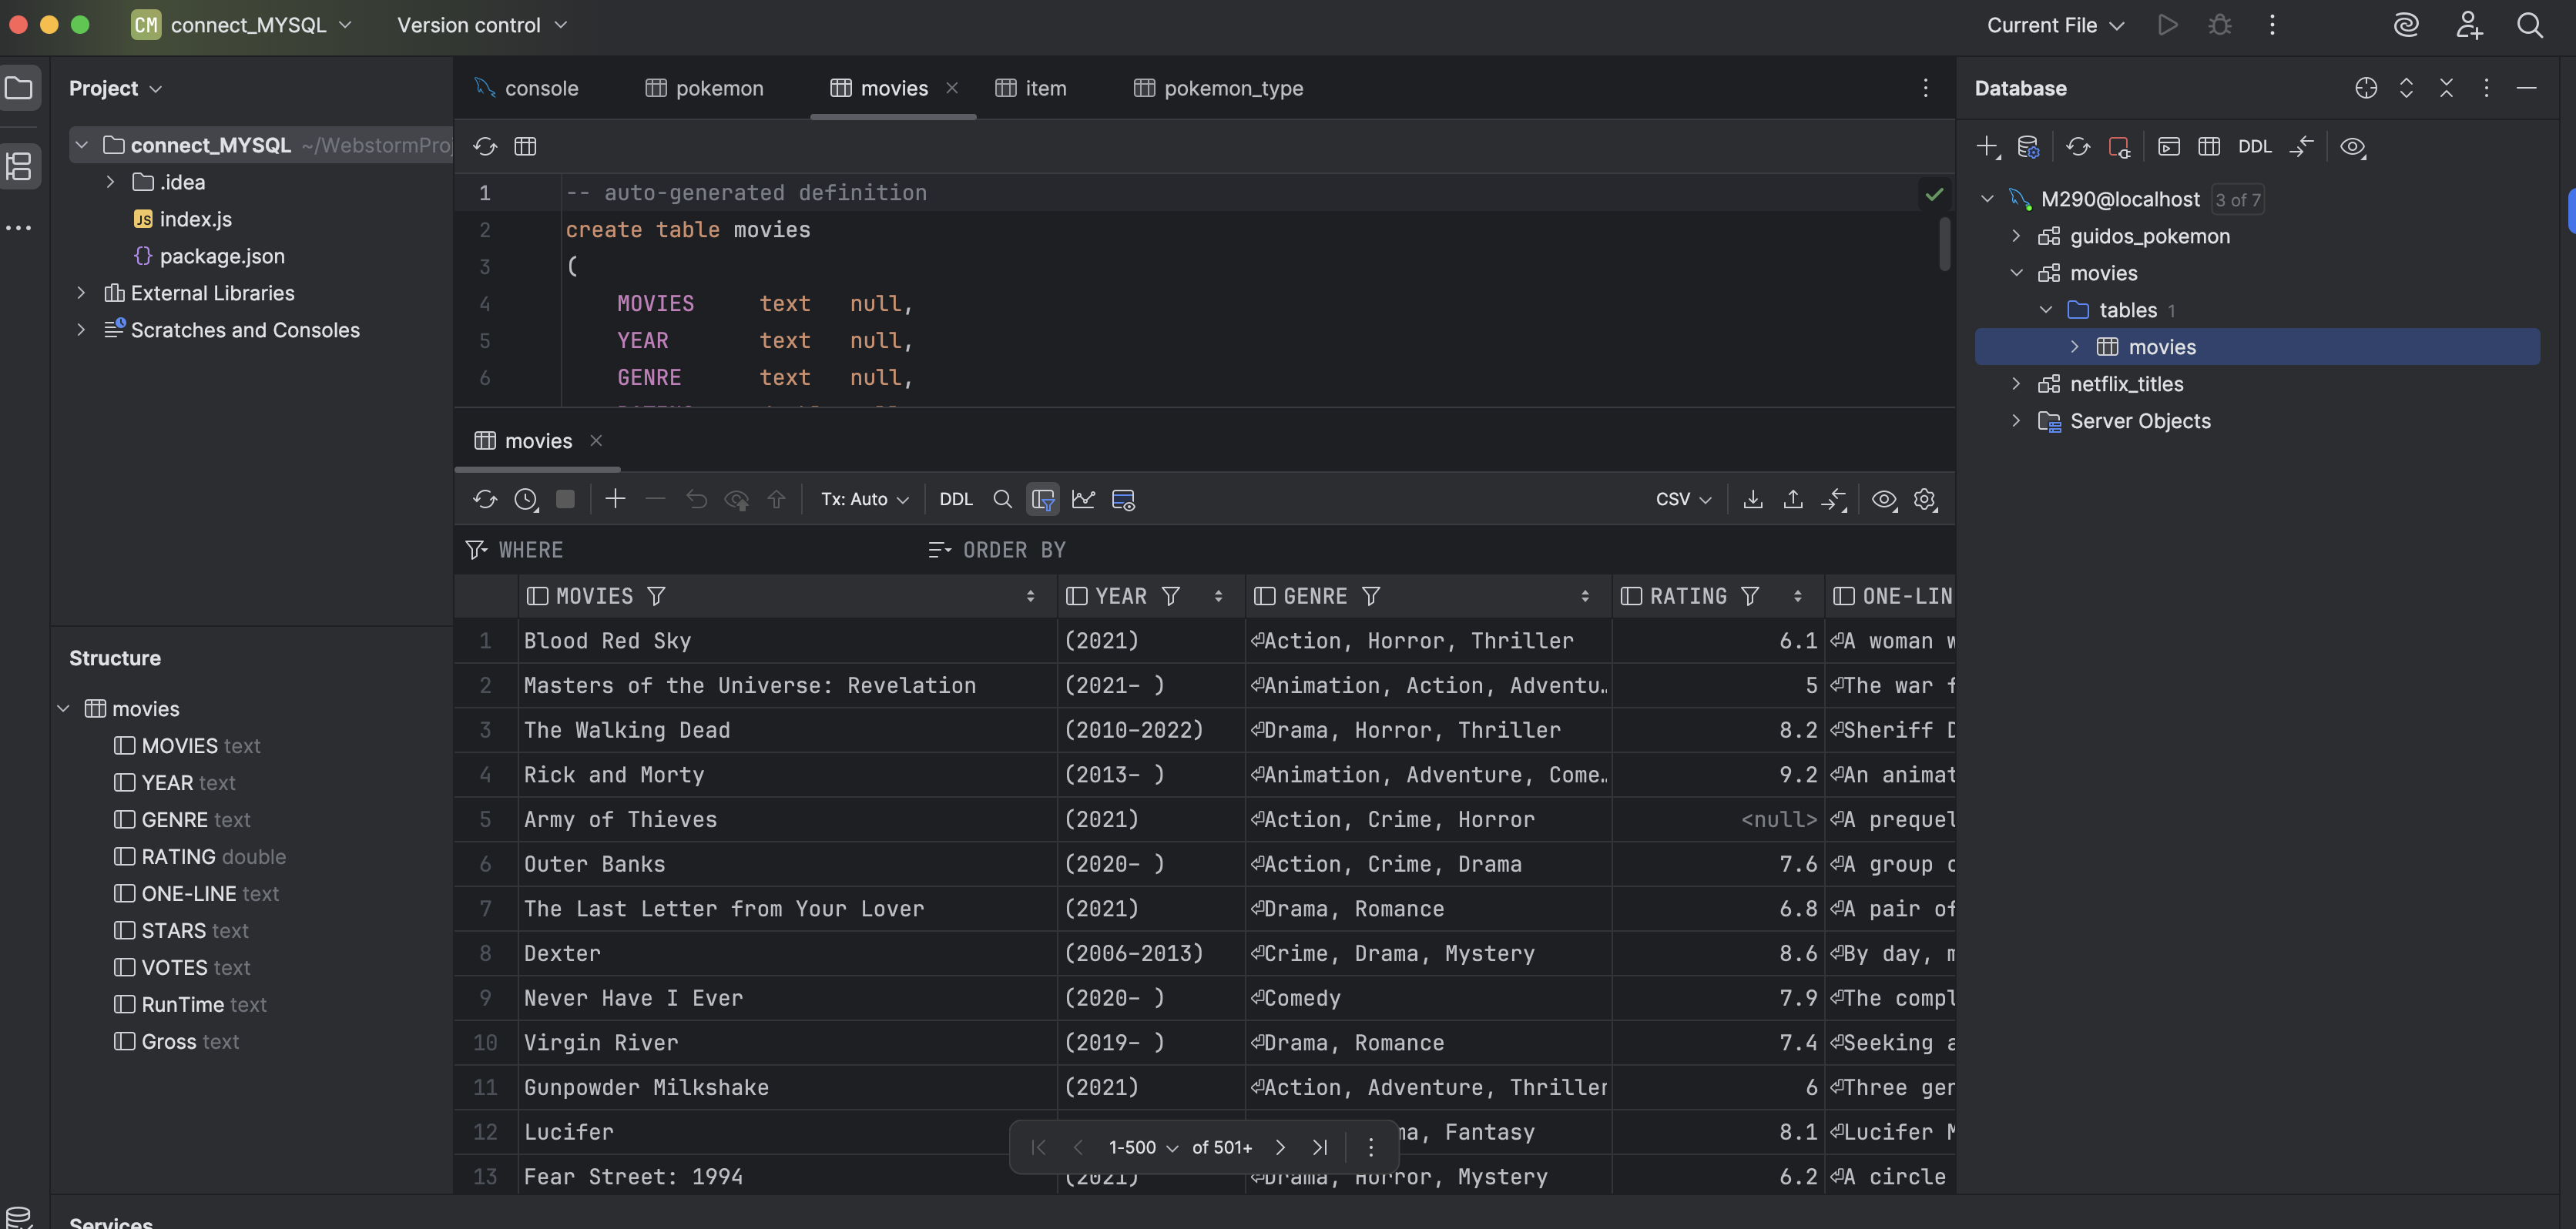2576x1229 pixels.
Task: Expand guidos_pokemon schema in Database tree
Action: click(x=2016, y=236)
